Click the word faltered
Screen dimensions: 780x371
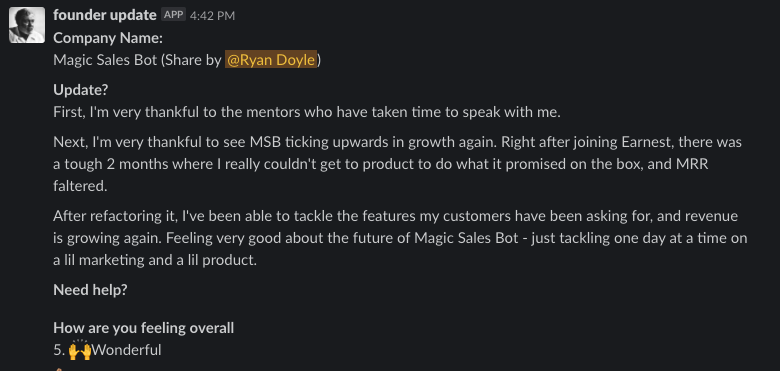coord(80,186)
